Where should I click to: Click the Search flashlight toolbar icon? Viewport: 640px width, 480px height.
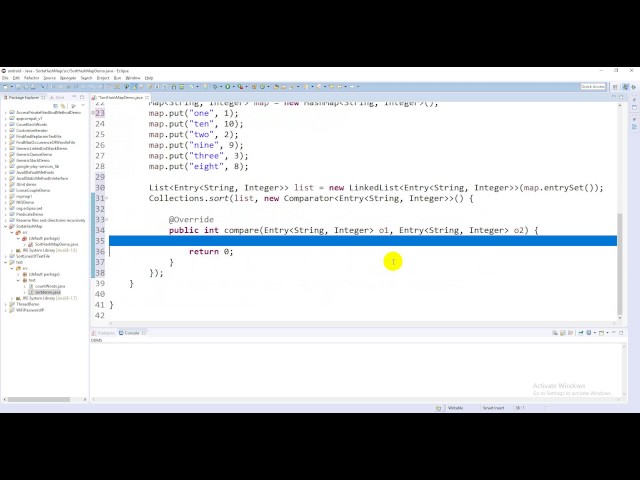coord(291,87)
